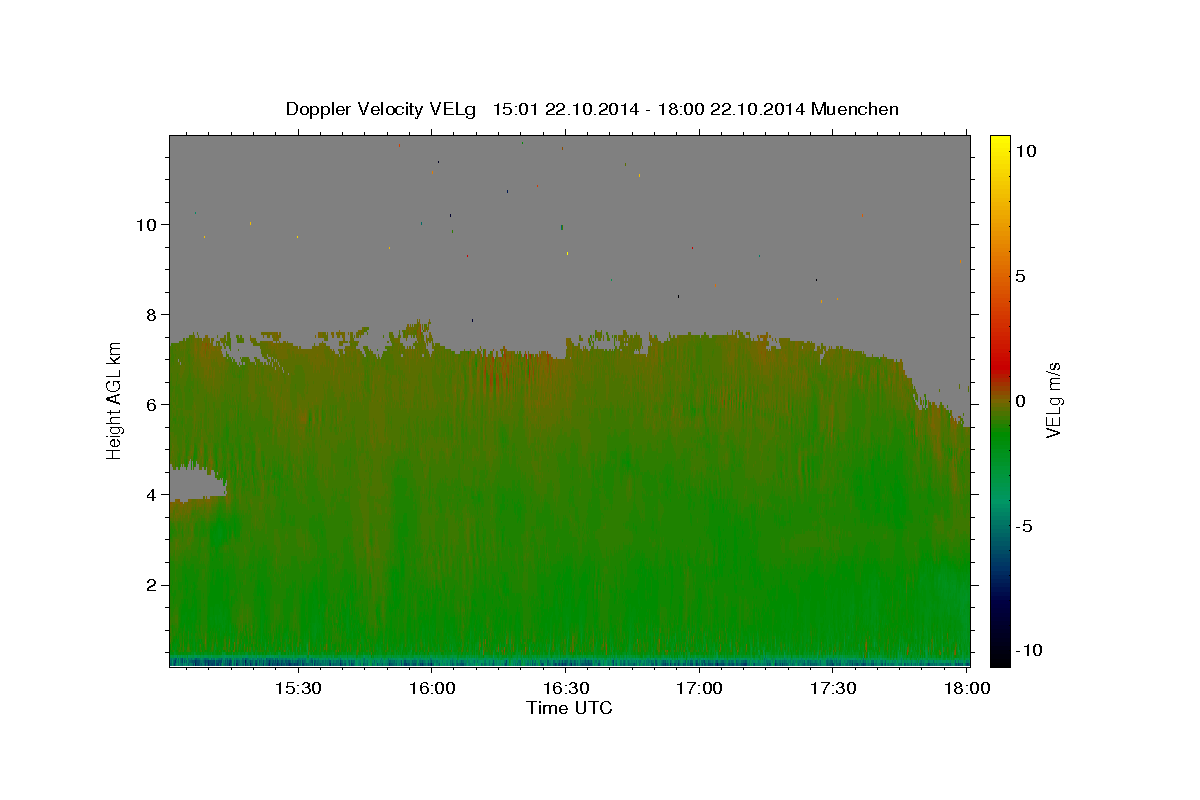Click the 'Time UTC' axis title
1200x800 pixels.
tap(569, 708)
